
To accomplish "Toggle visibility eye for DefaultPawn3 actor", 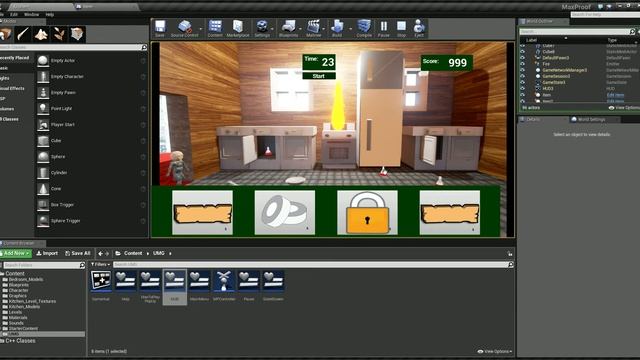I will [522, 58].
